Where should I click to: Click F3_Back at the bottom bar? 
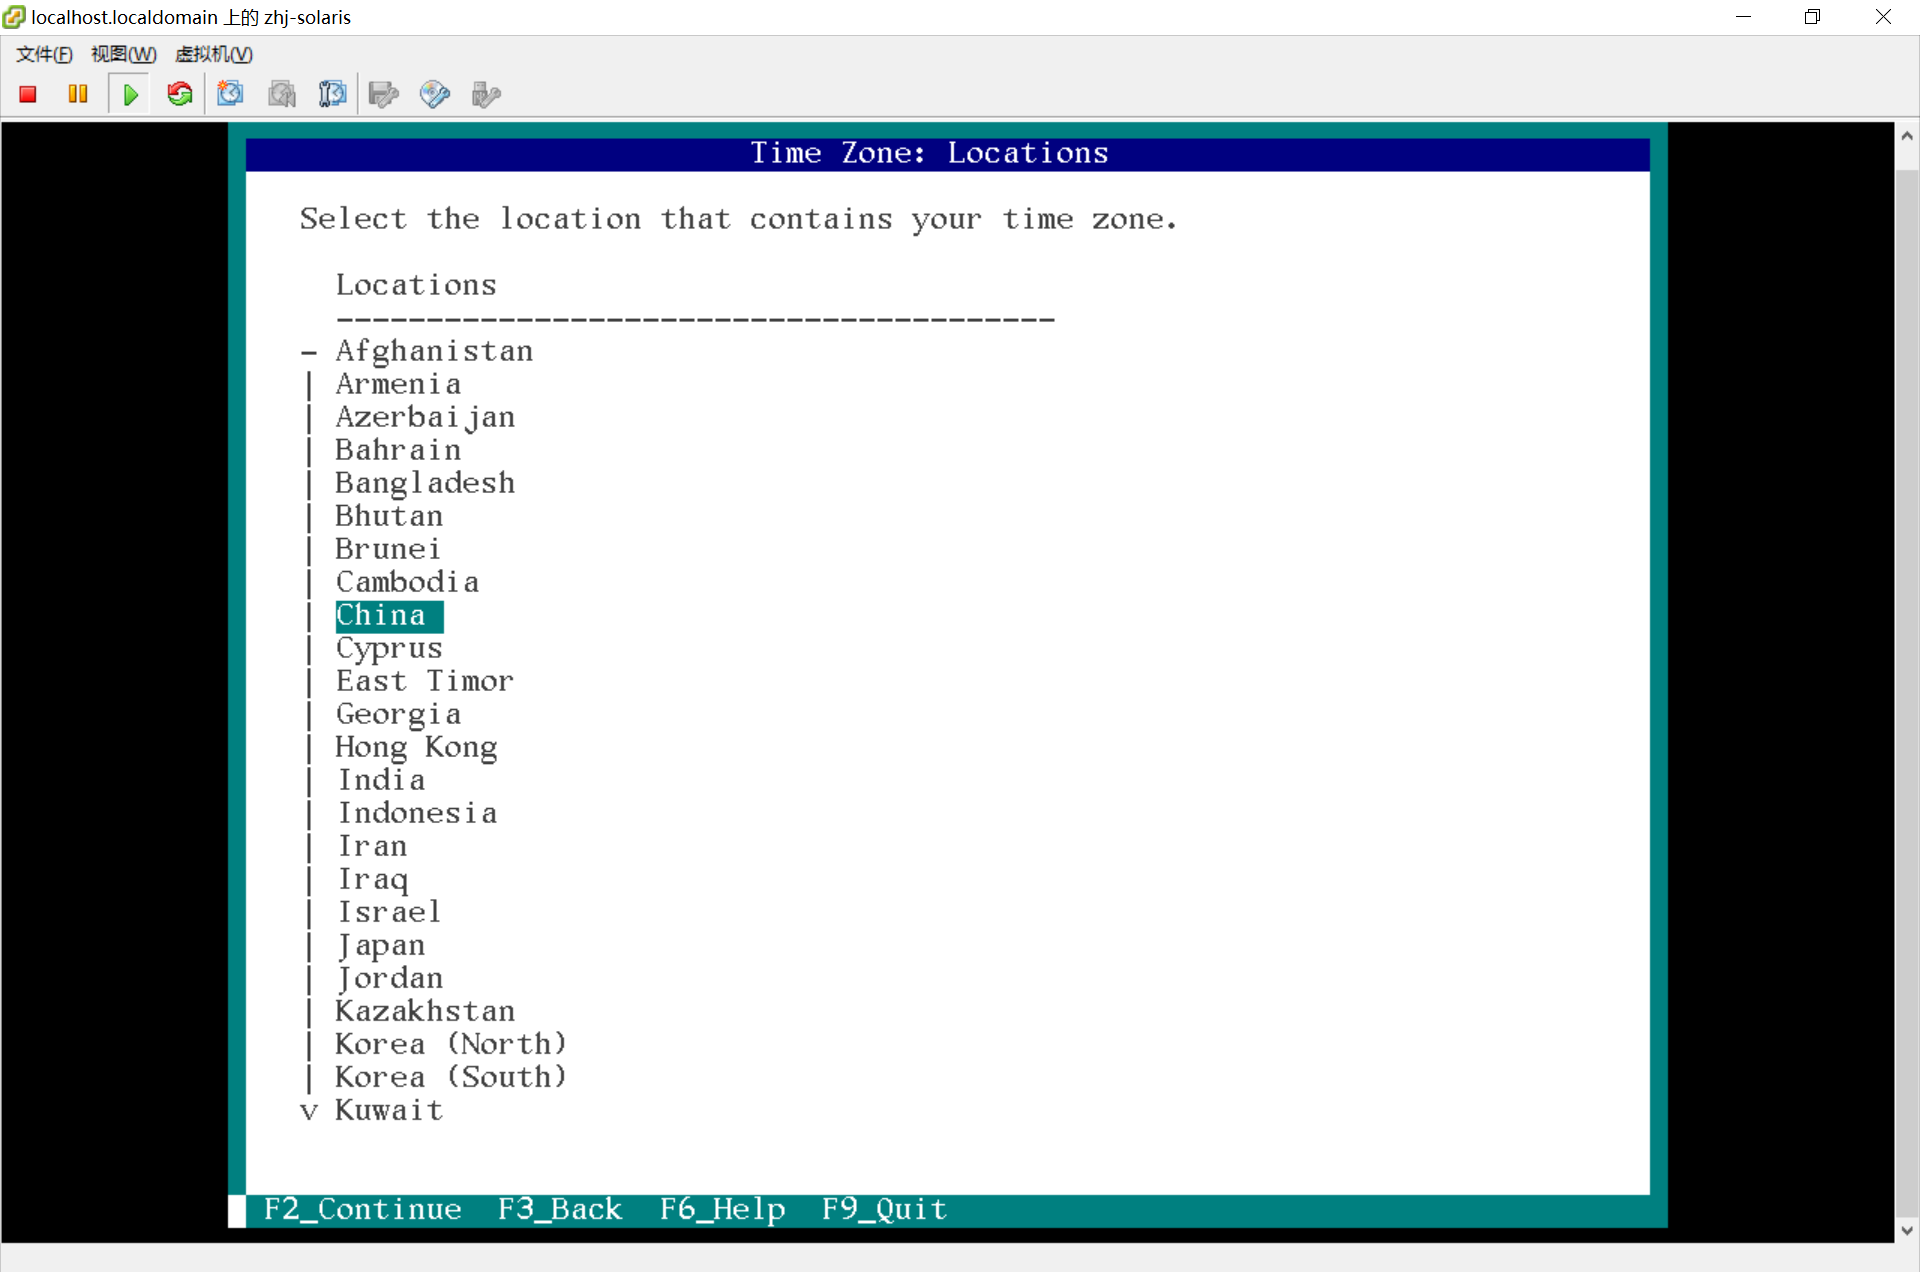(x=560, y=1209)
